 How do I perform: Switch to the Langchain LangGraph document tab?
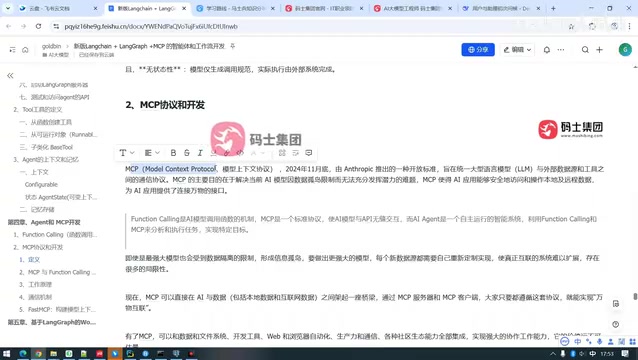147,8
